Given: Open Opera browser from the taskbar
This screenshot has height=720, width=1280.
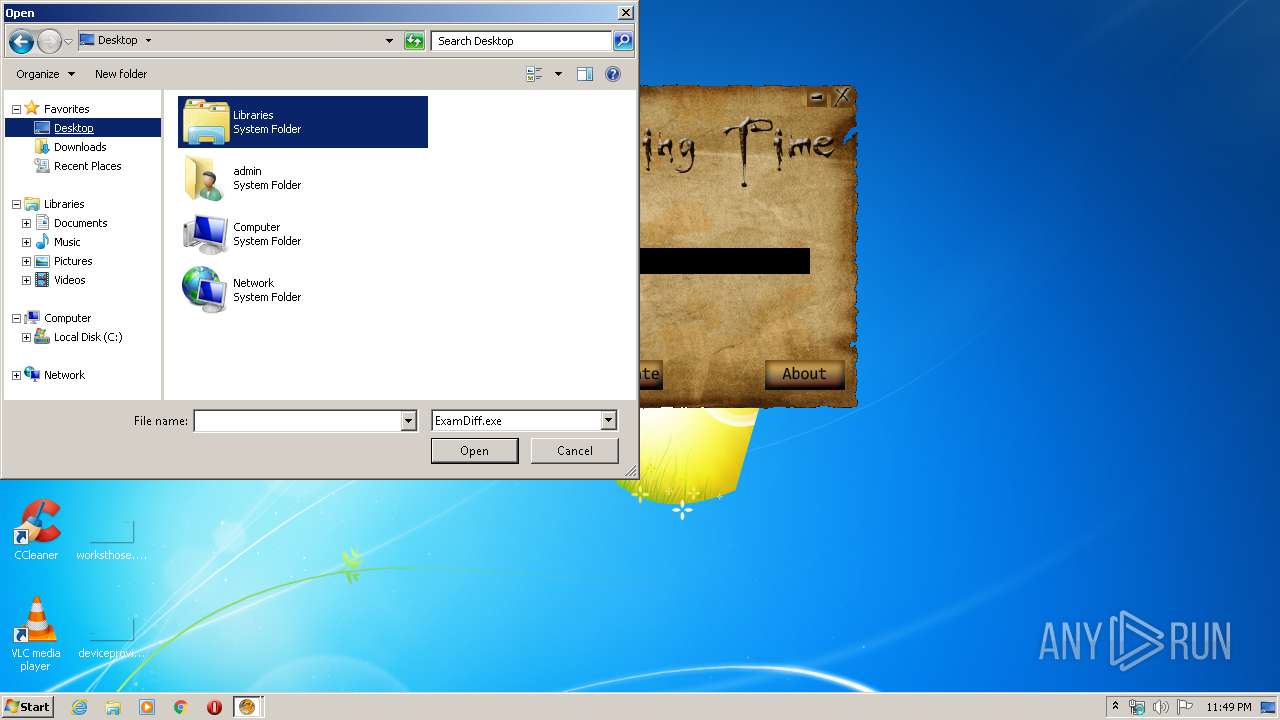Looking at the screenshot, I should tap(214, 707).
